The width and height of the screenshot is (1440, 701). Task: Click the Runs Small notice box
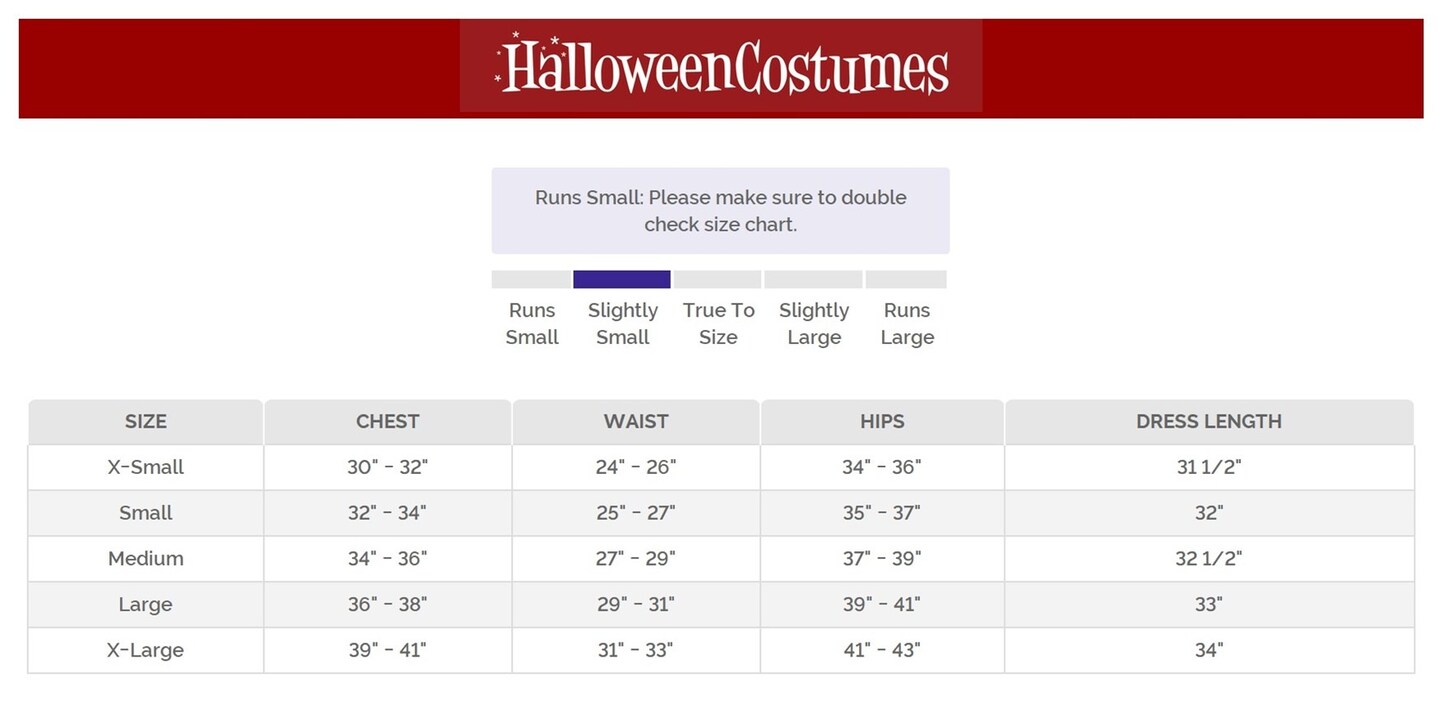point(720,211)
